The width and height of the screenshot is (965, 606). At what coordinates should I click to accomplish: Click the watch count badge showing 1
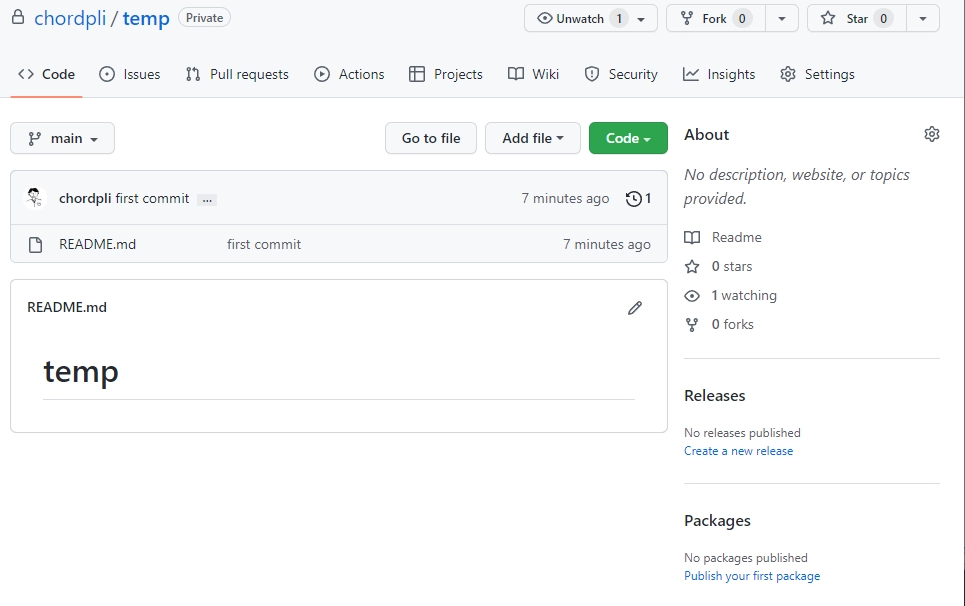[619, 19]
